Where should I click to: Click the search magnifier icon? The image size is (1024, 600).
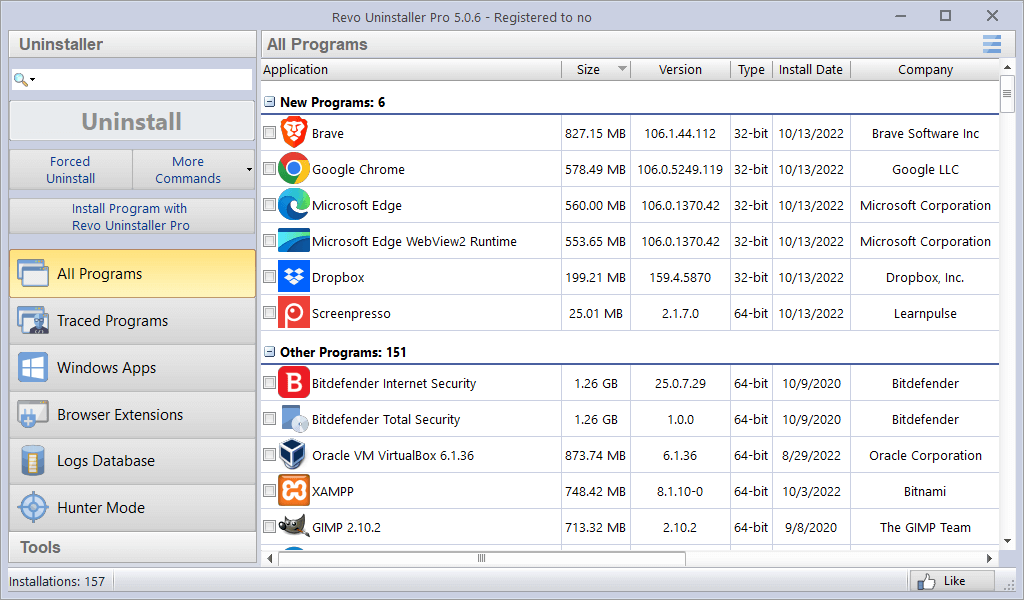[21, 80]
